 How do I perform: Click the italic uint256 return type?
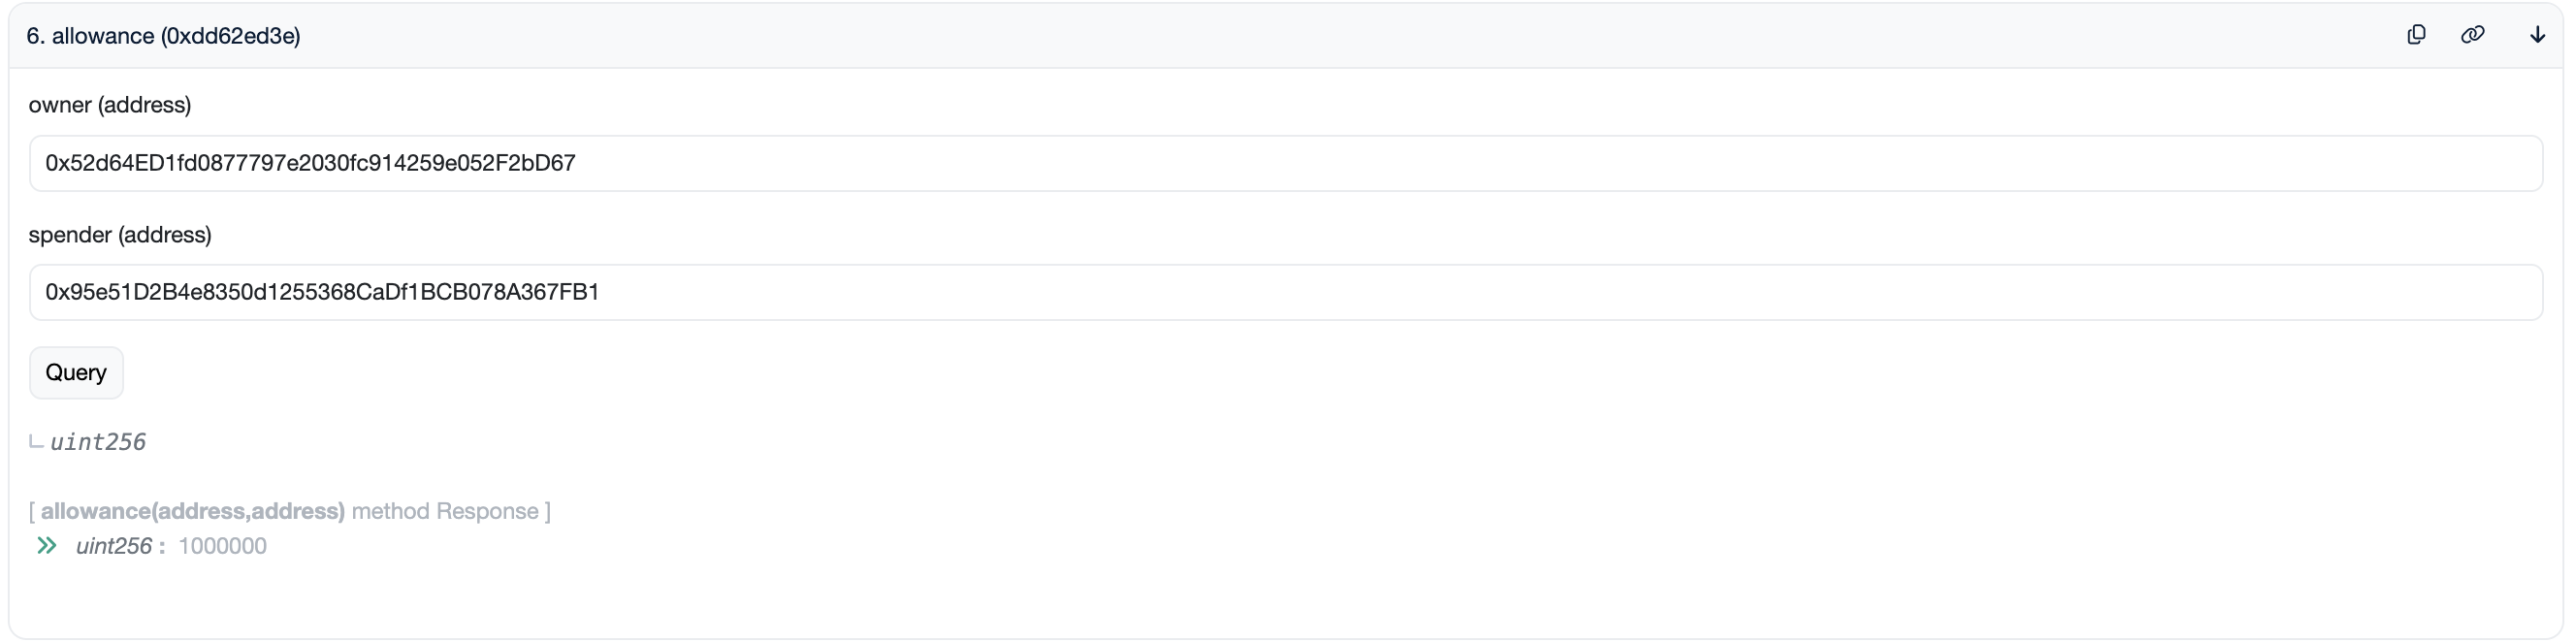pos(98,442)
